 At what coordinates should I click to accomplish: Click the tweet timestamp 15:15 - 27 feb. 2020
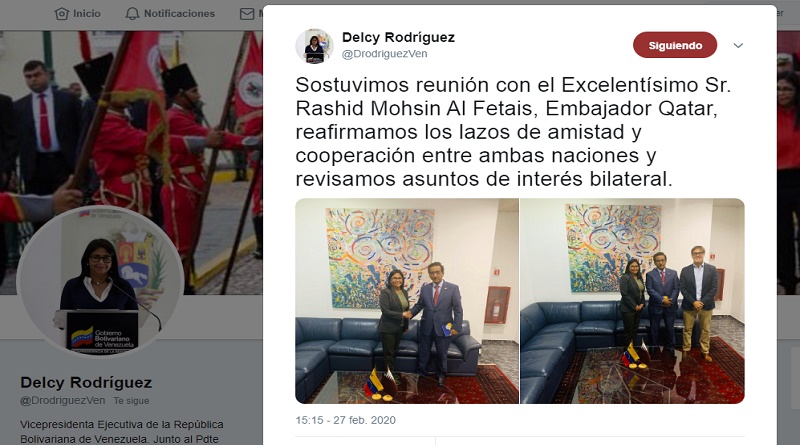coord(345,420)
